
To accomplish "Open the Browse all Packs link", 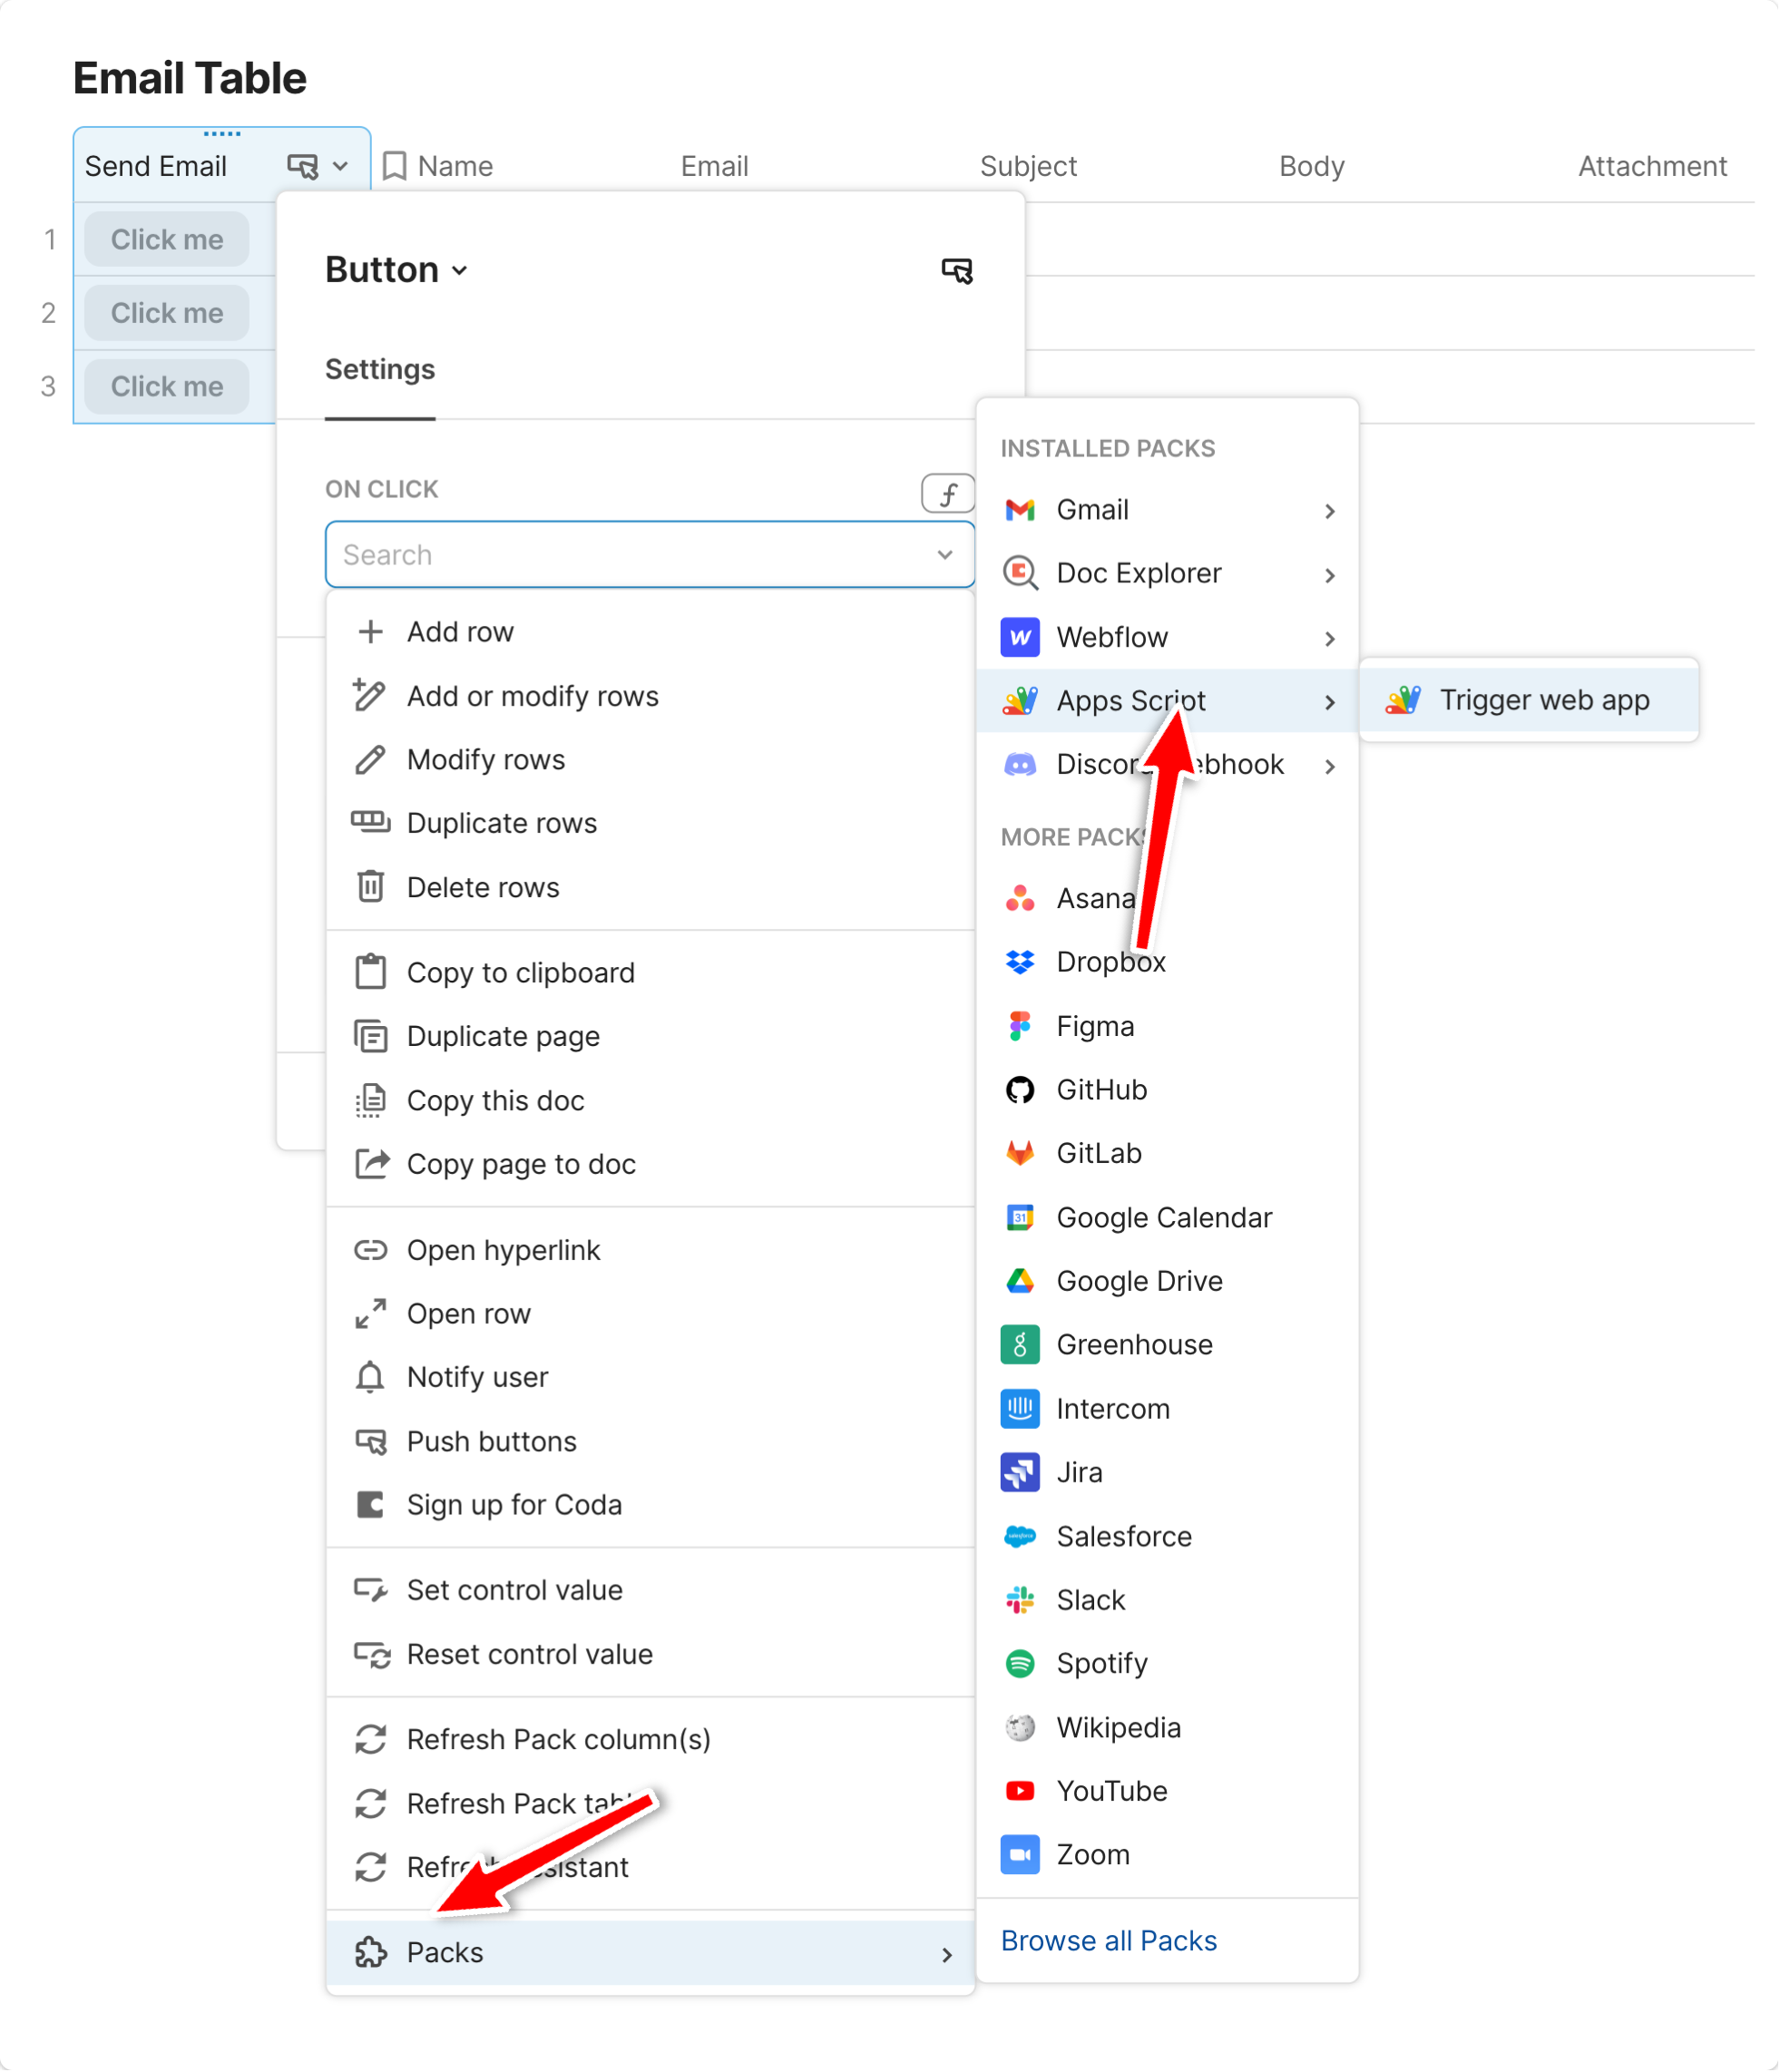I will click(x=1108, y=1941).
